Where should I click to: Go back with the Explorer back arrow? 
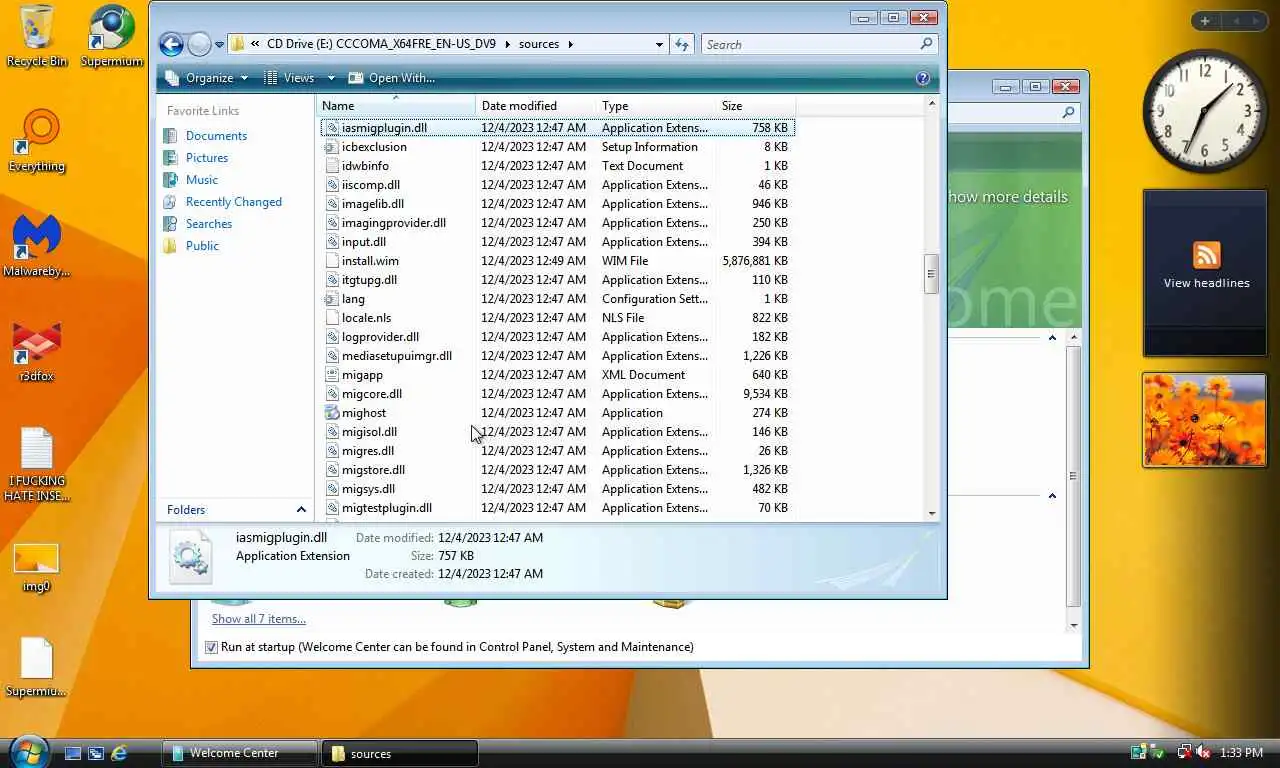pos(171,44)
